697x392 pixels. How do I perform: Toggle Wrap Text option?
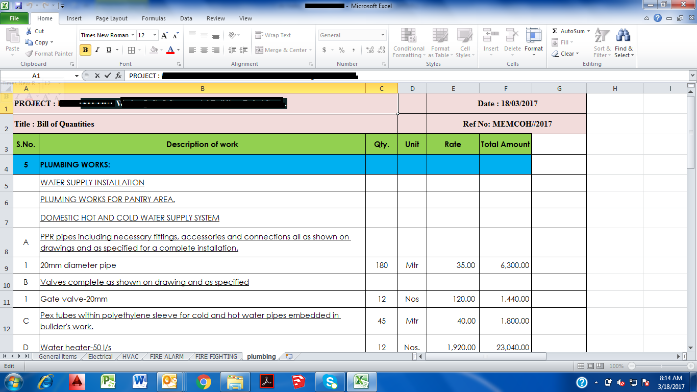[x=273, y=35]
